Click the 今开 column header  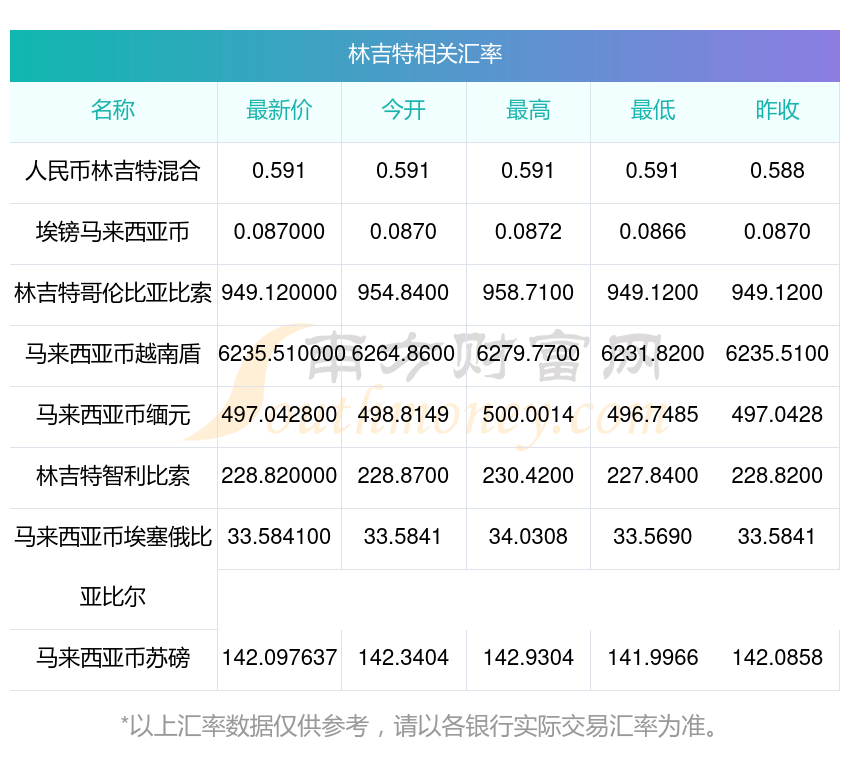point(403,110)
